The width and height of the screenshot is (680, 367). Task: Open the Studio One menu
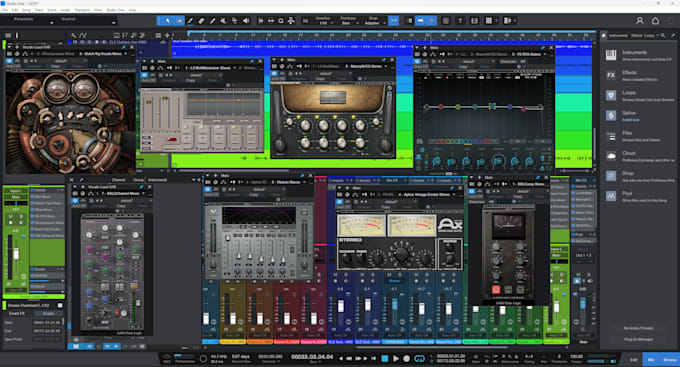[x=115, y=10]
